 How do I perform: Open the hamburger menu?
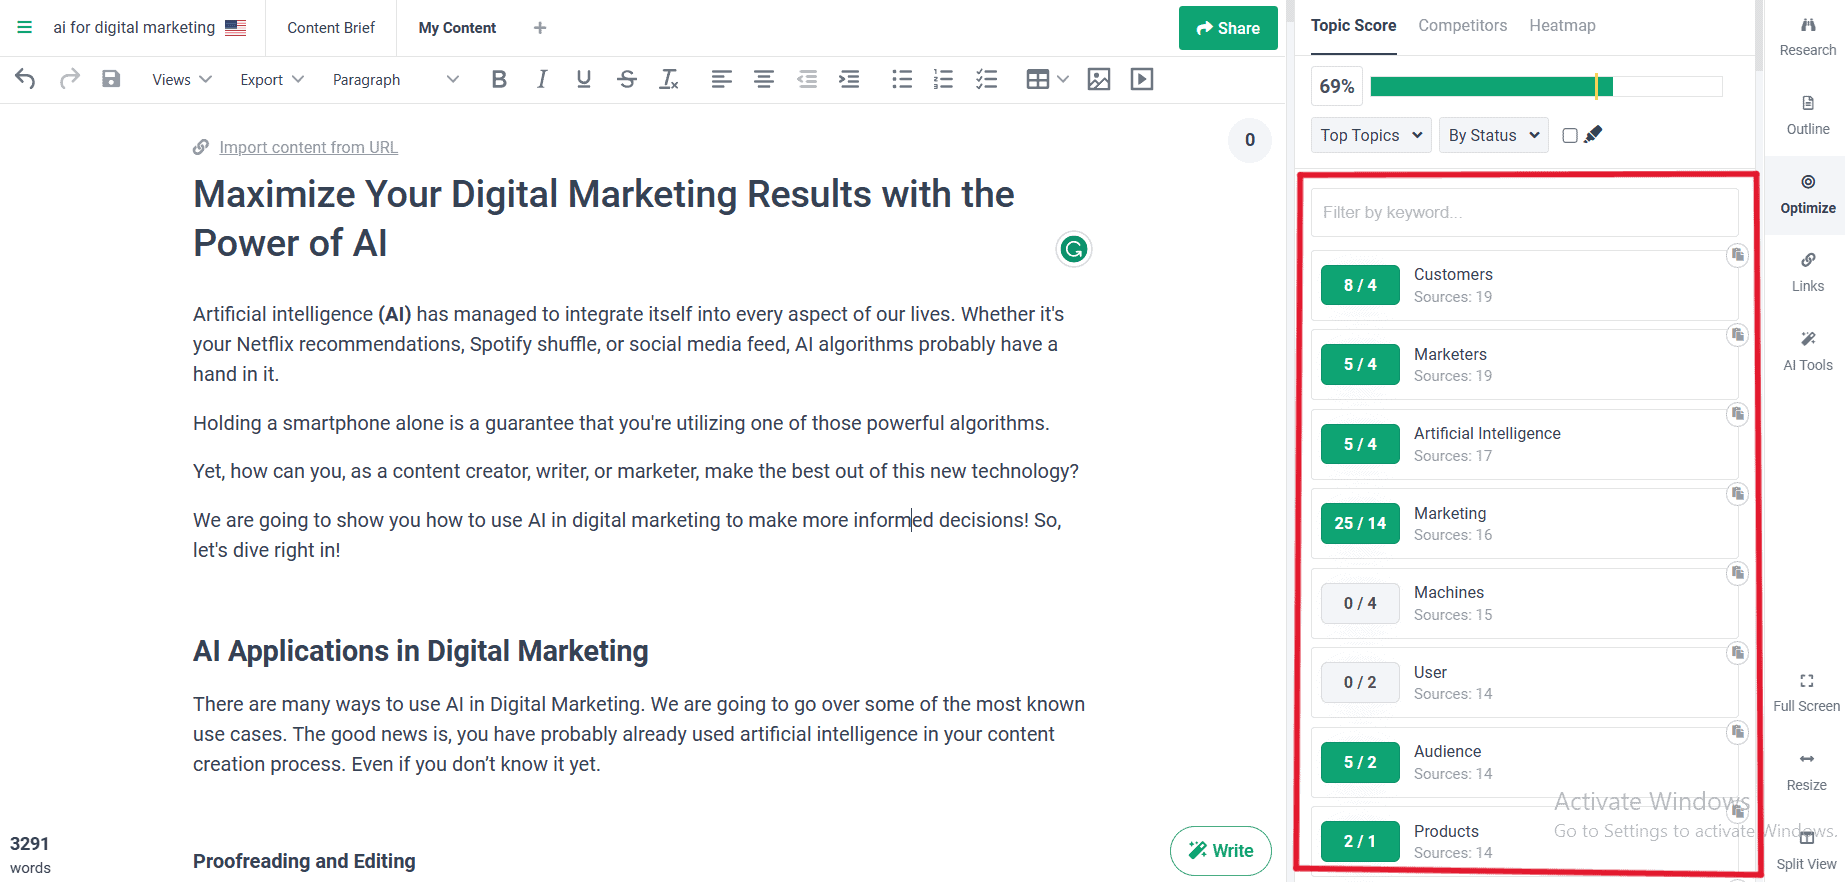(25, 27)
